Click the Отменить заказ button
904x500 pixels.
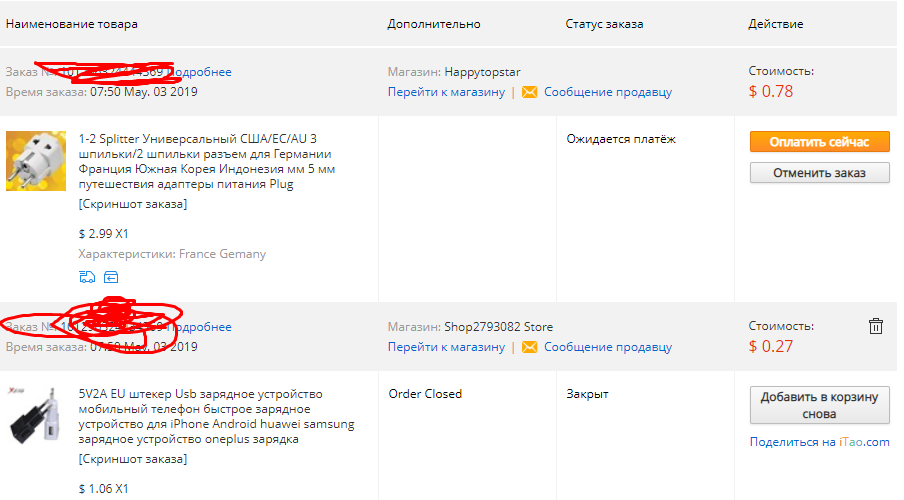coord(819,173)
